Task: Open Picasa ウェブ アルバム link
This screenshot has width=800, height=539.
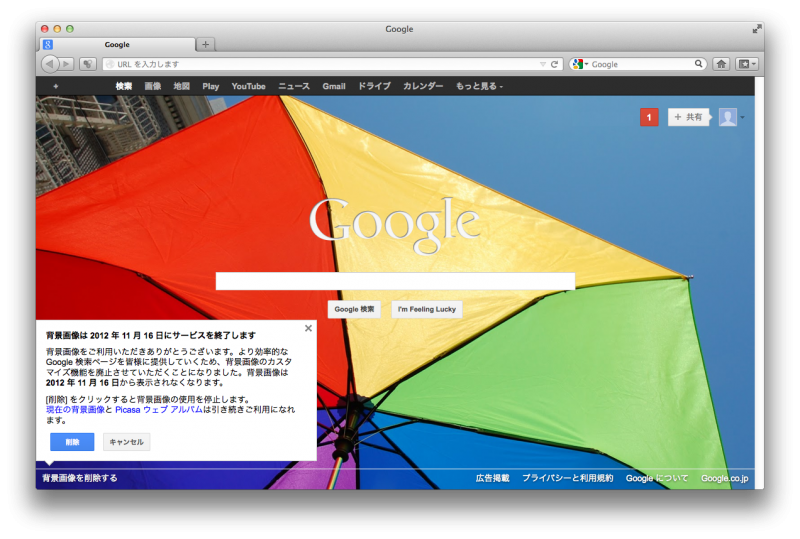Action: tap(159, 410)
